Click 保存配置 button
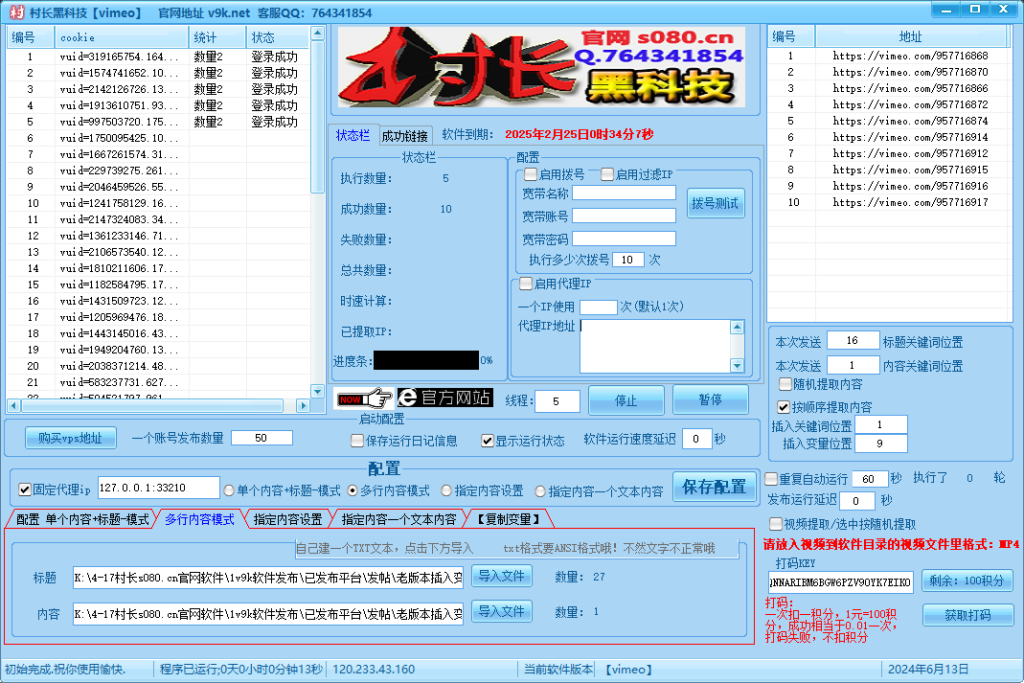 (714, 487)
